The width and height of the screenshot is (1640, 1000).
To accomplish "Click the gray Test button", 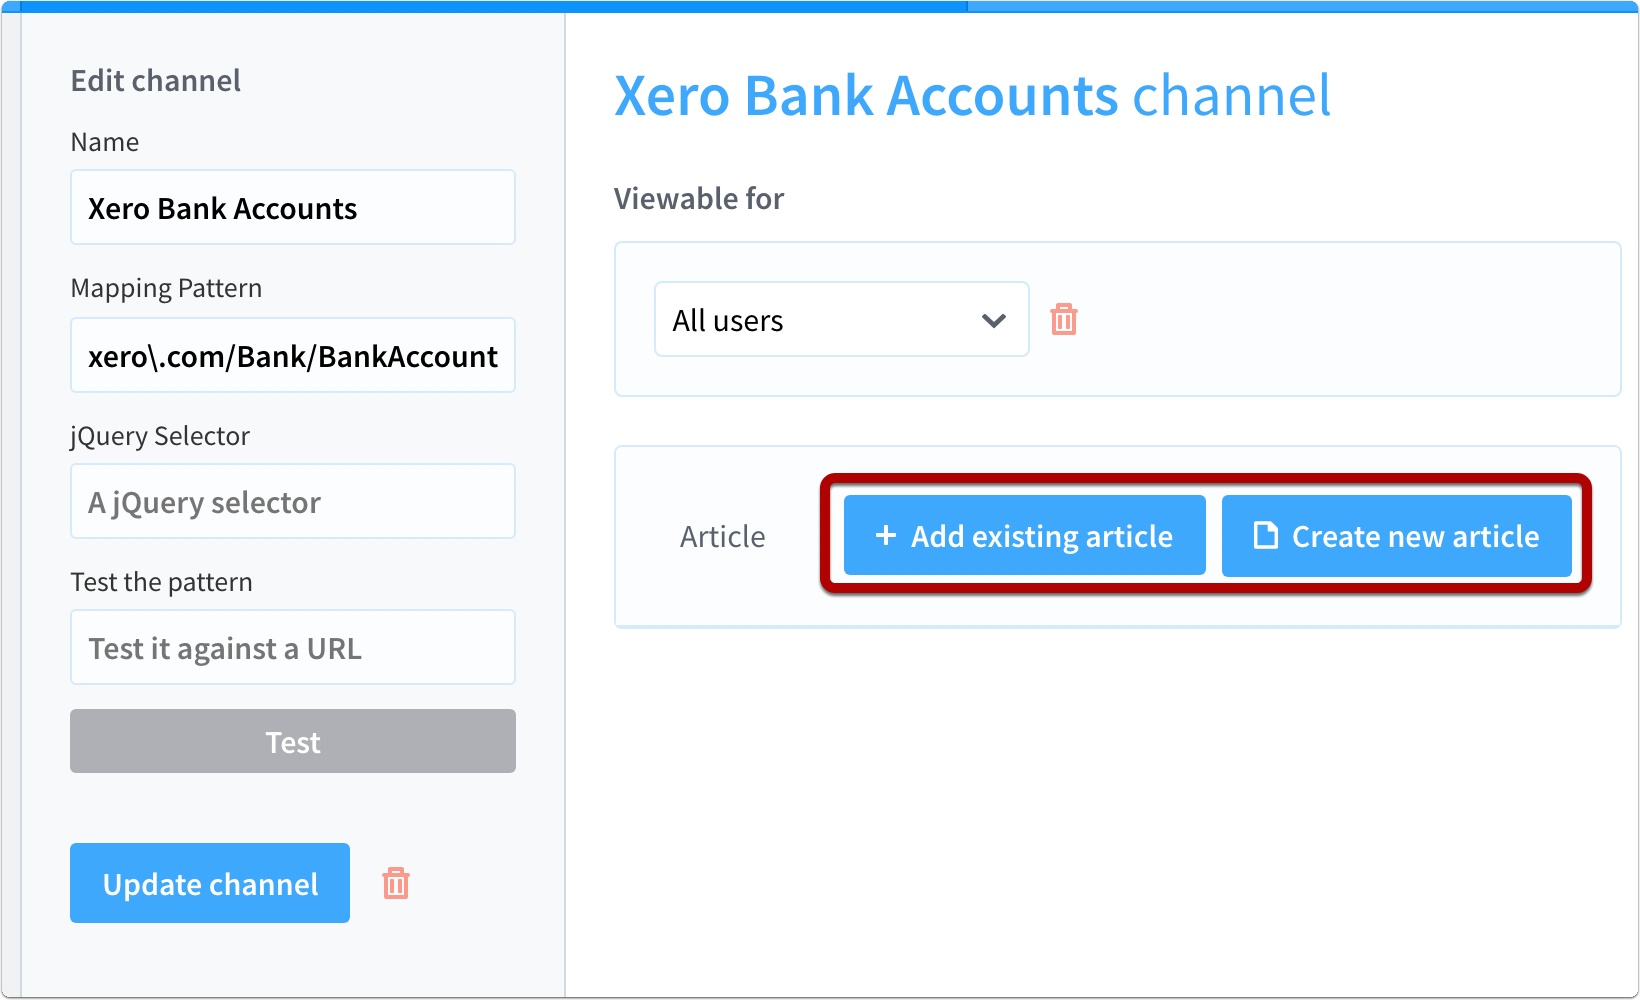I will pos(293,741).
